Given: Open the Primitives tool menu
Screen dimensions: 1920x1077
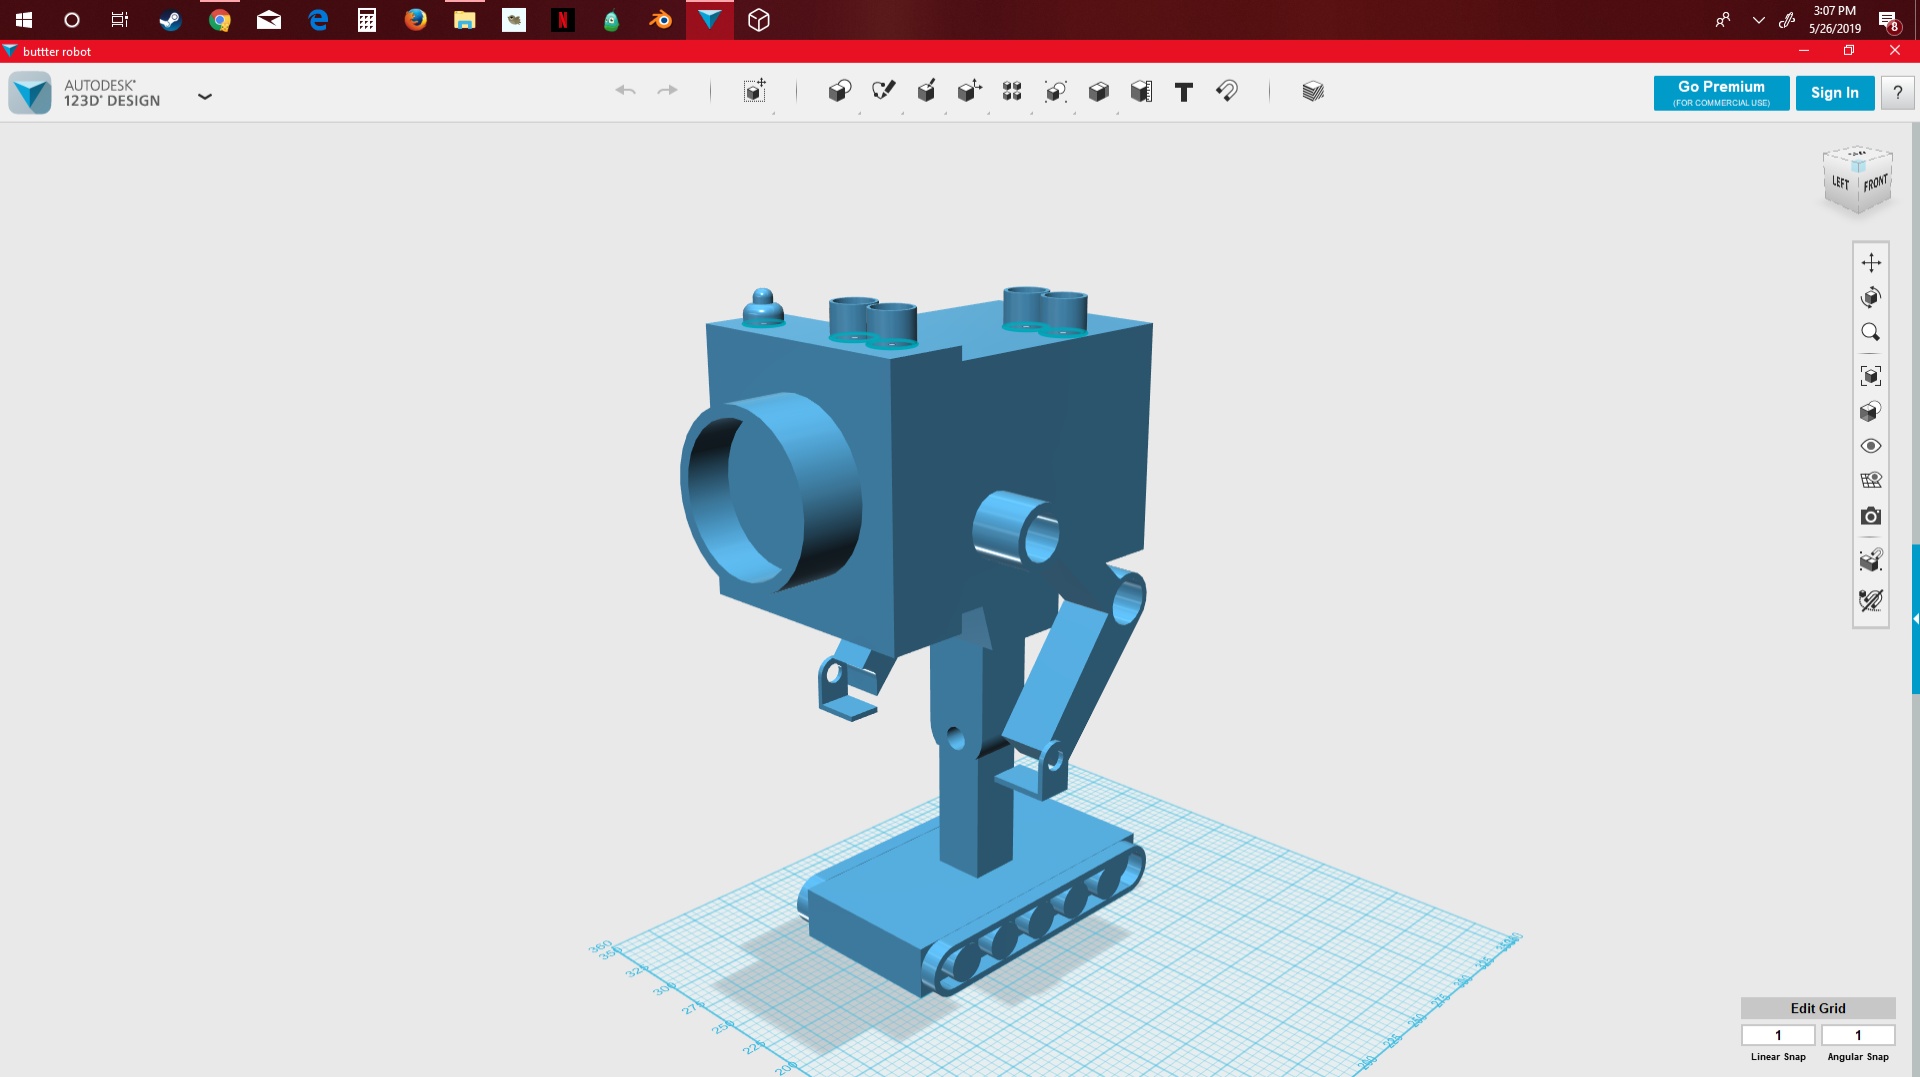Looking at the screenshot, I should coord(840,91).
